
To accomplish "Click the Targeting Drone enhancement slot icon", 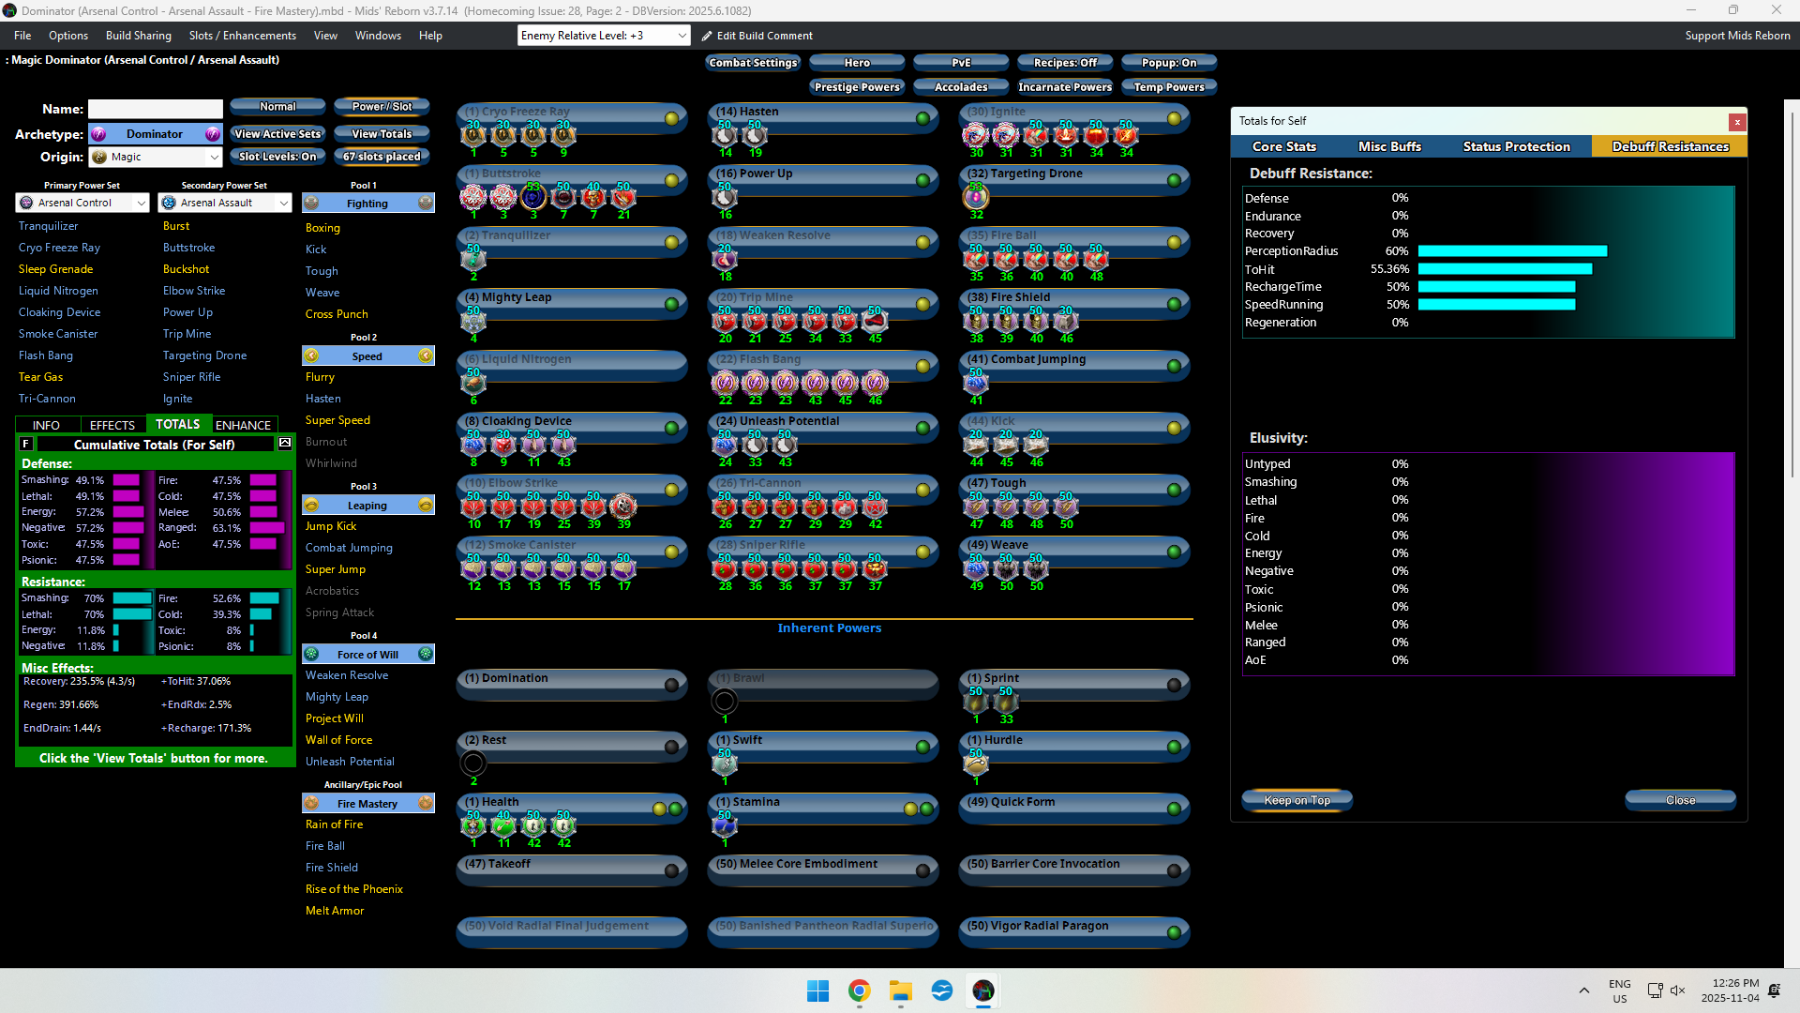I will (975, 198).
